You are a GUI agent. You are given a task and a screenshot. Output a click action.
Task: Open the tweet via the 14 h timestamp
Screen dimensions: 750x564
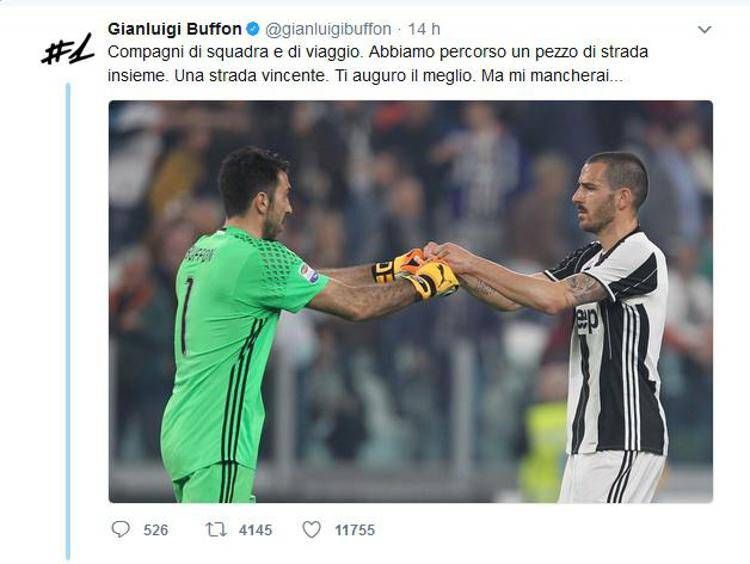[424, 29]
